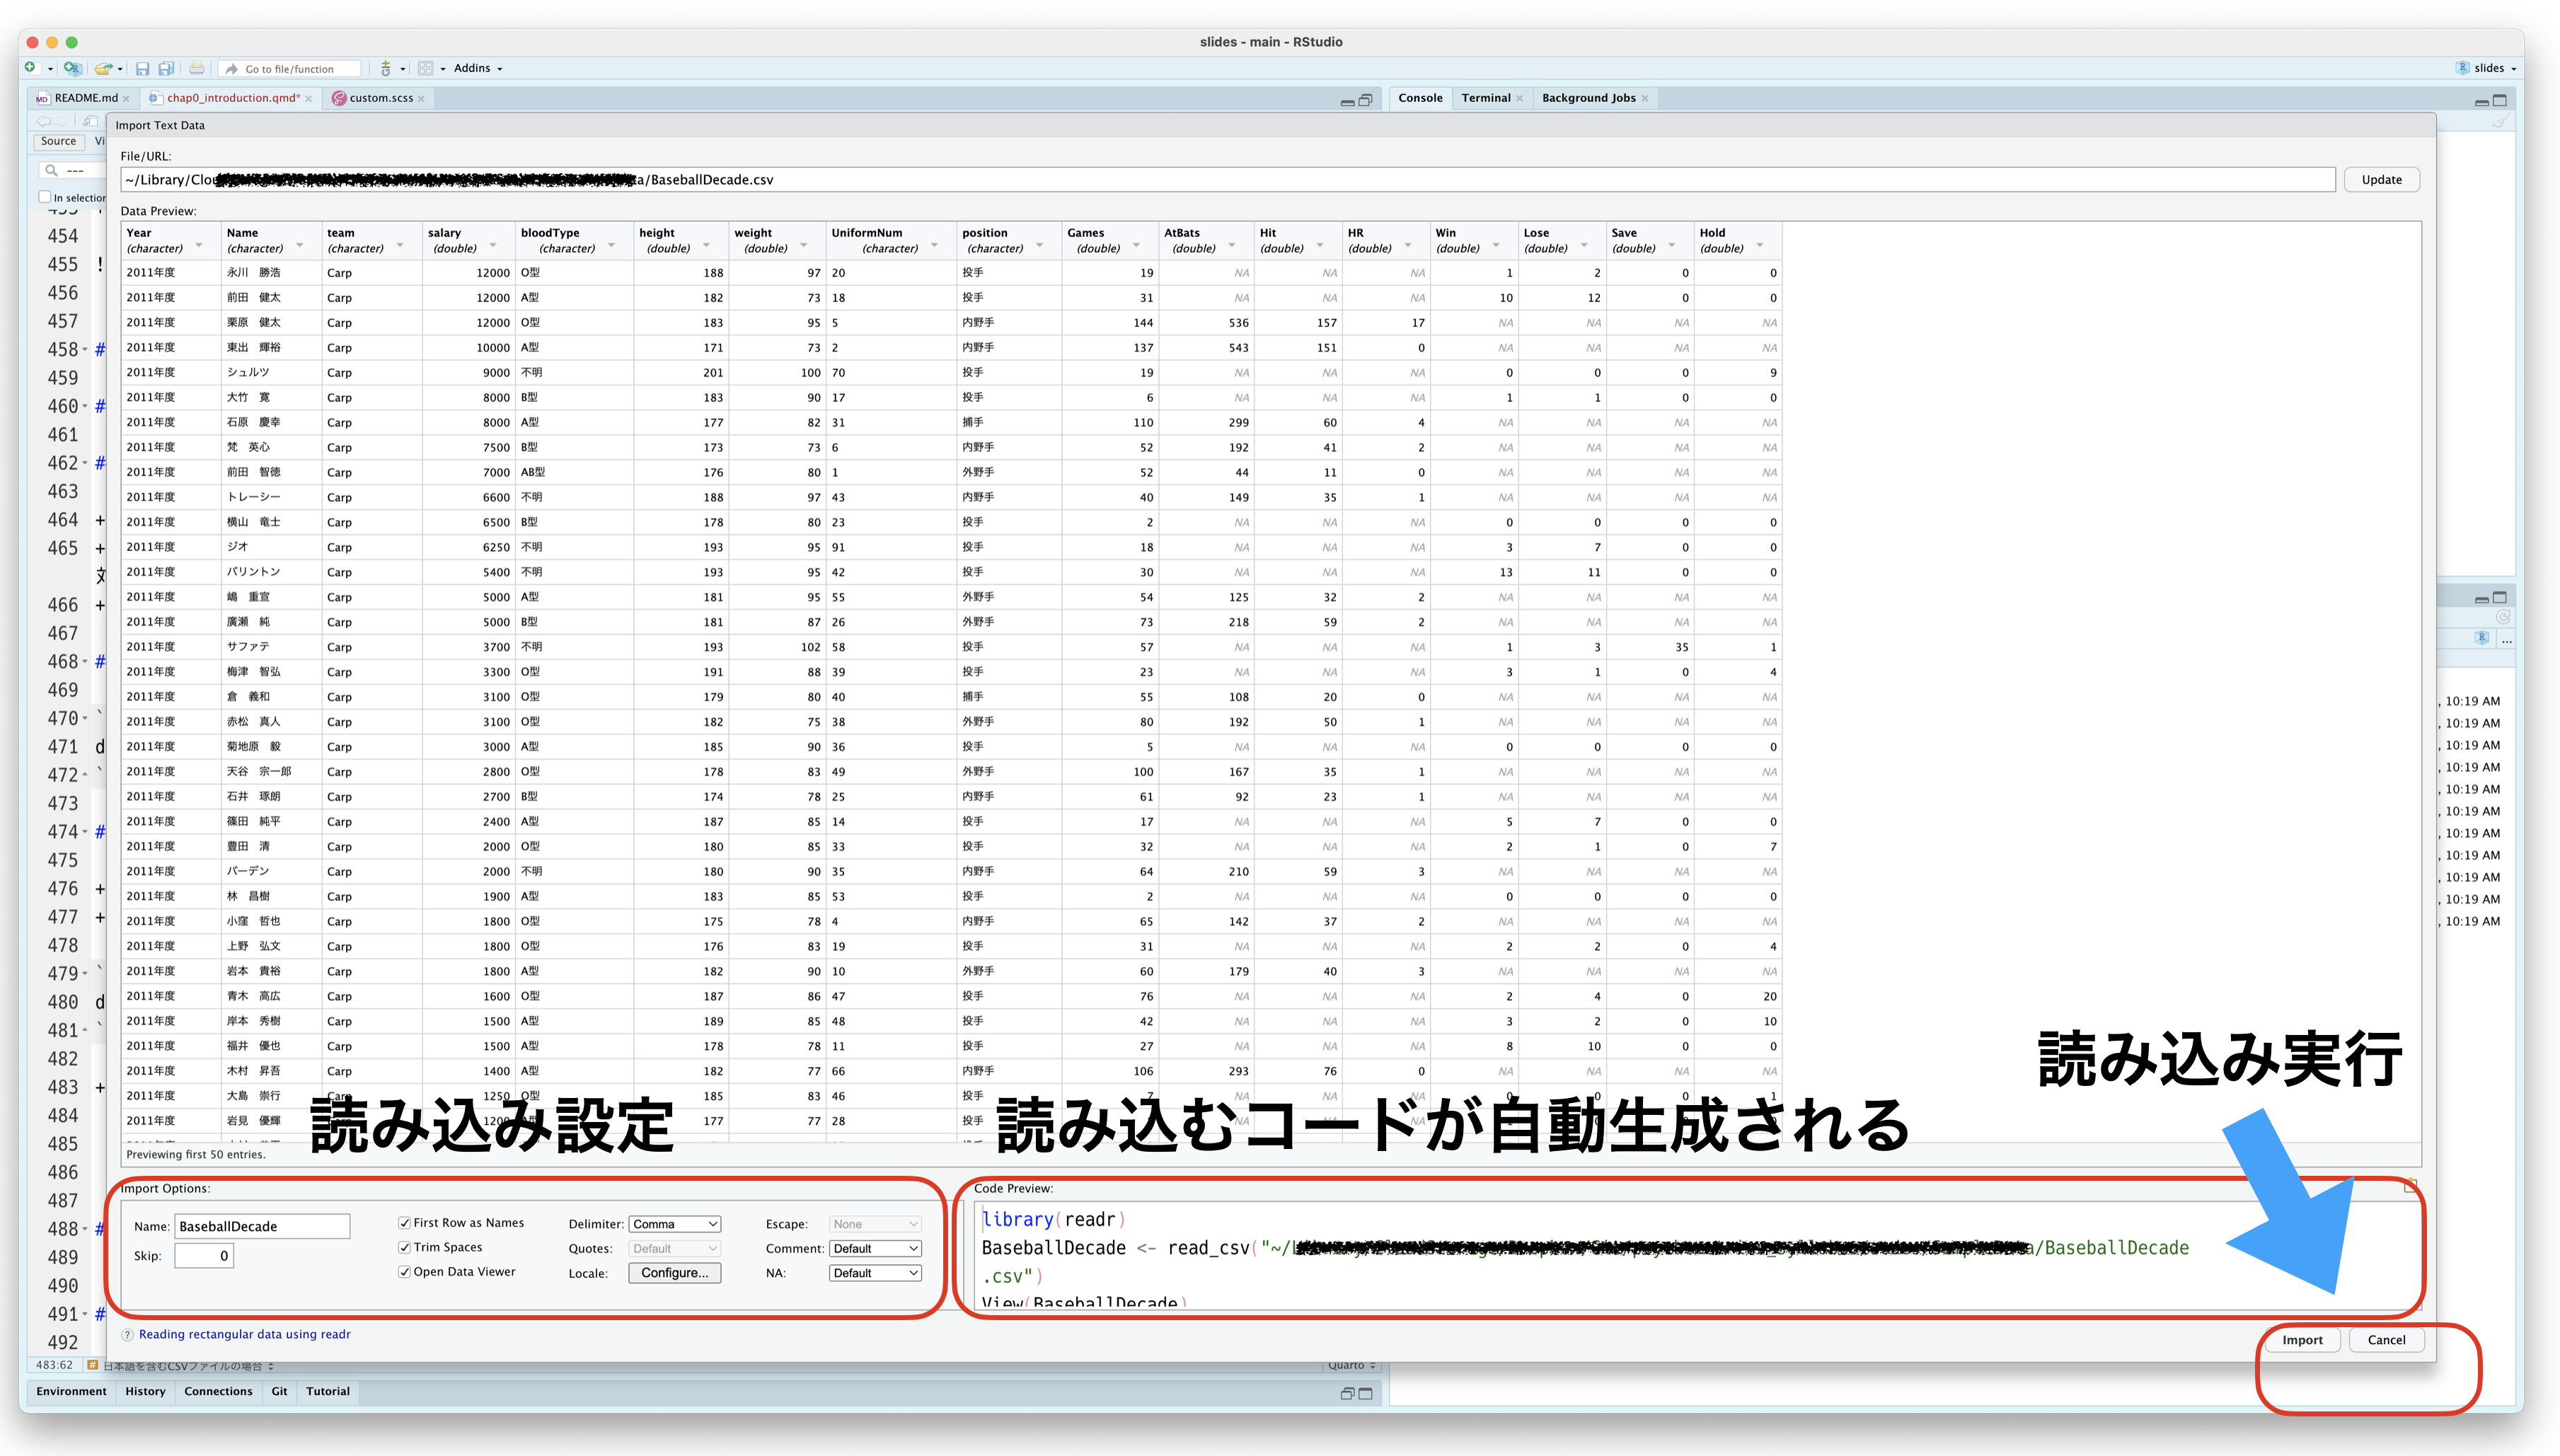Click the editor back navigation arrow

[44, 121]
